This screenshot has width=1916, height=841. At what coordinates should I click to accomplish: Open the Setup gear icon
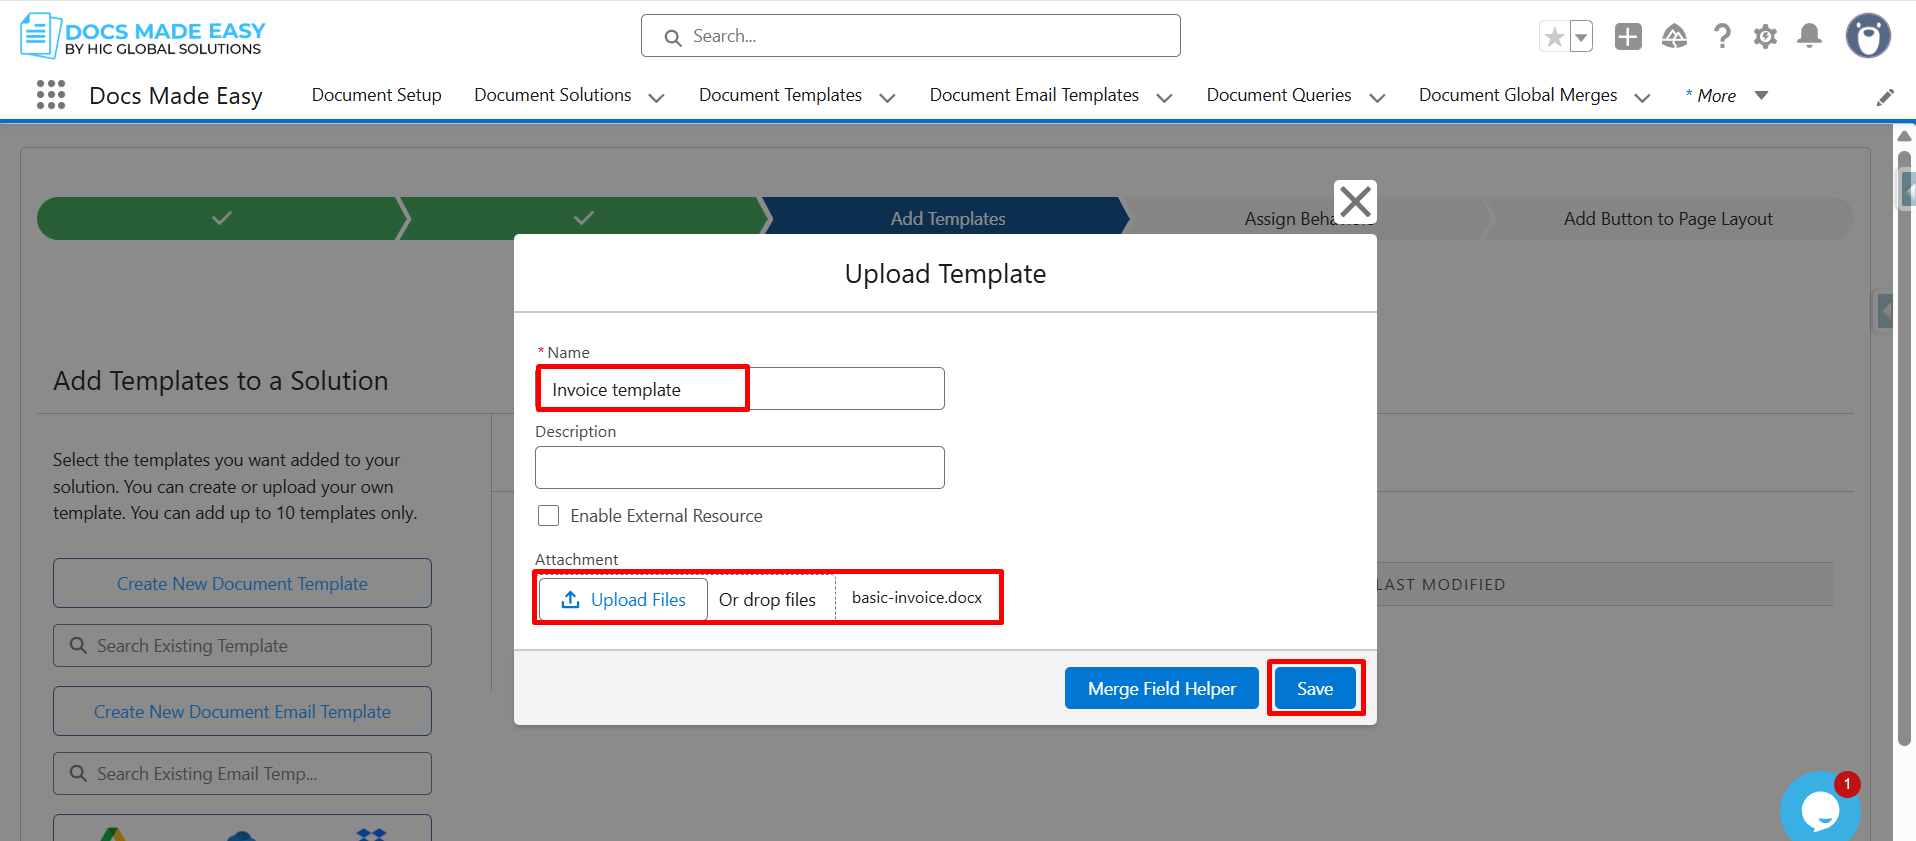(1765, 37)
